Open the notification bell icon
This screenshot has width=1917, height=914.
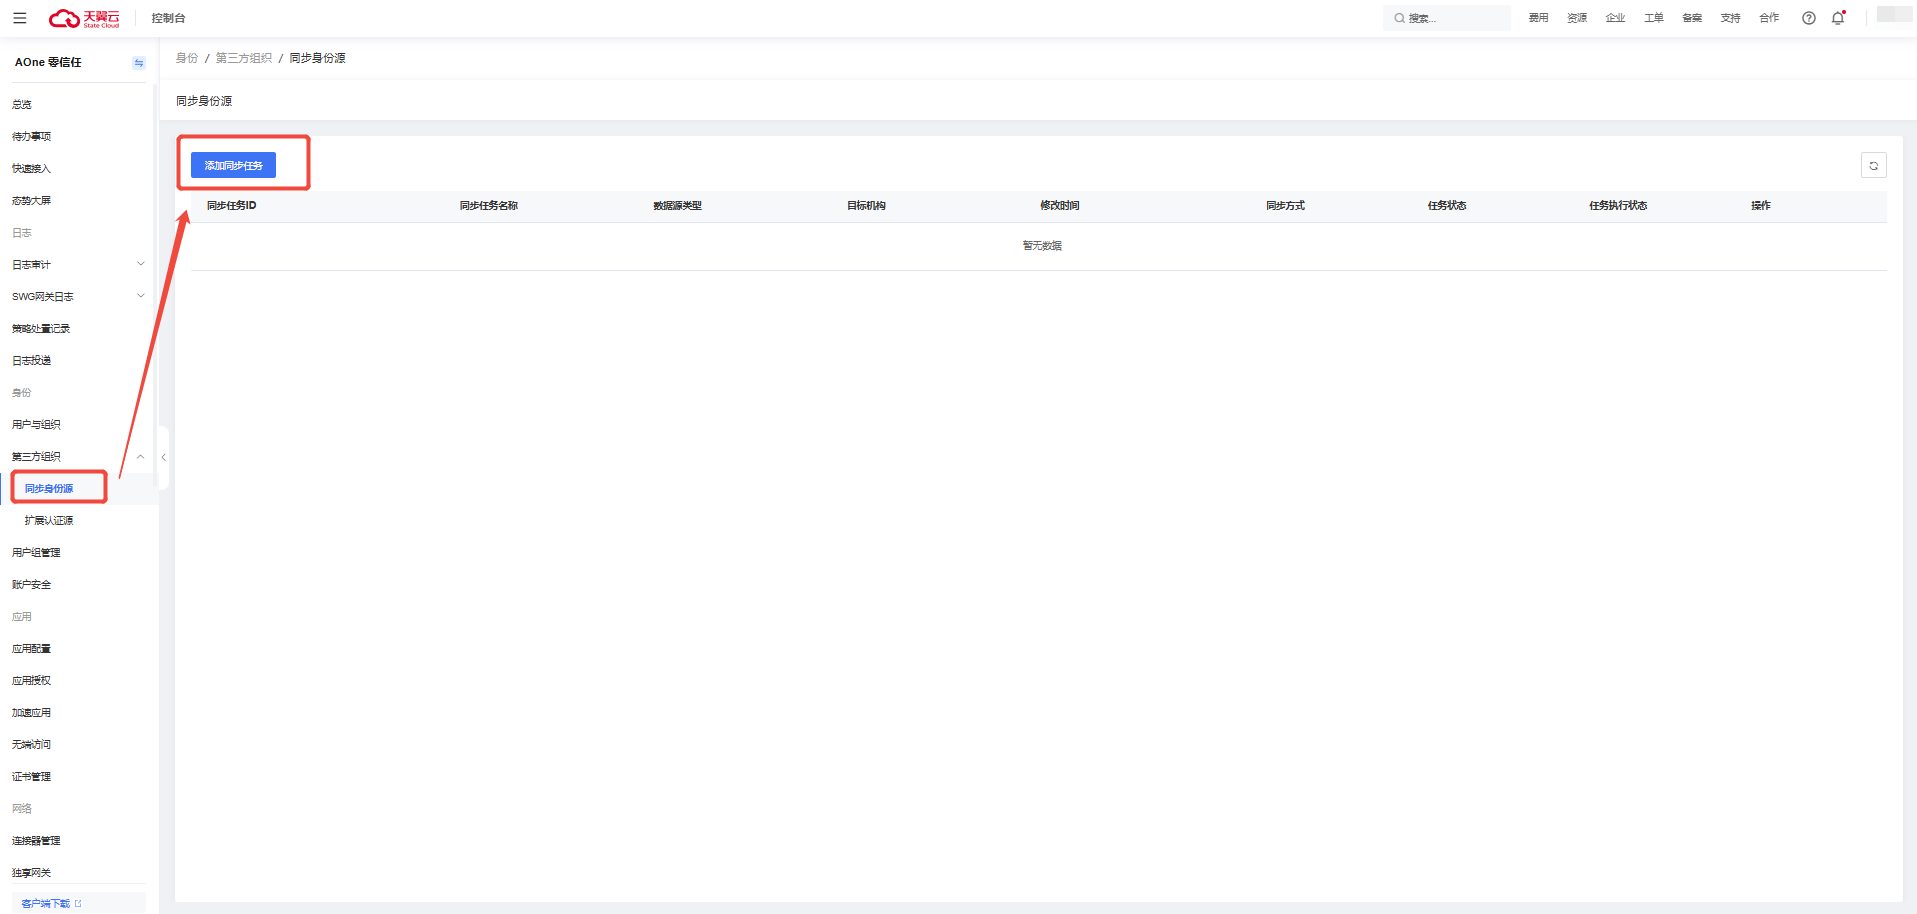pyautogui.click(x=1838, y=18)
